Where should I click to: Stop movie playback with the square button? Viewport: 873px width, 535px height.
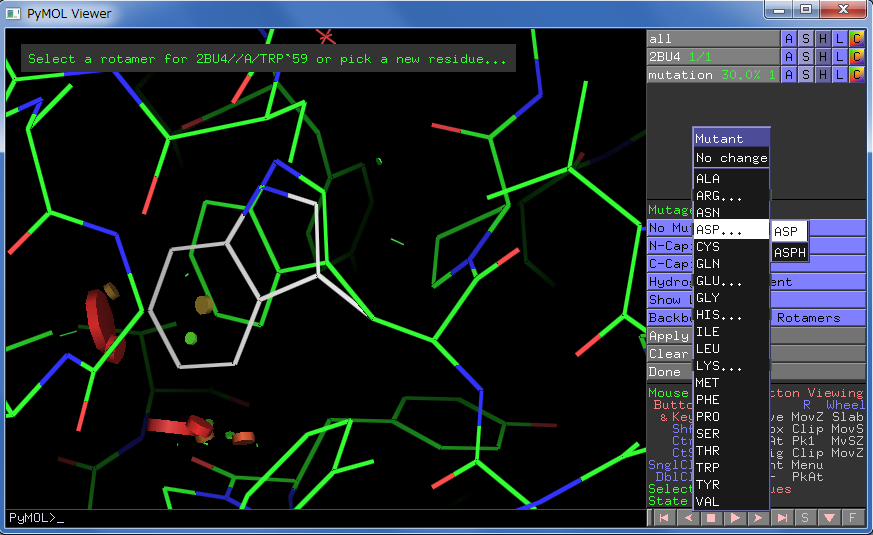click(x=711, y=518)
